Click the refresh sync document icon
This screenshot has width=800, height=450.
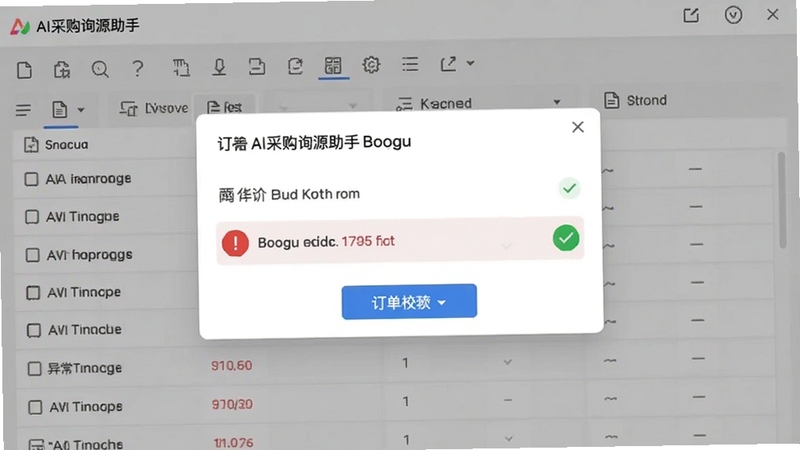(x=295, y=66)
